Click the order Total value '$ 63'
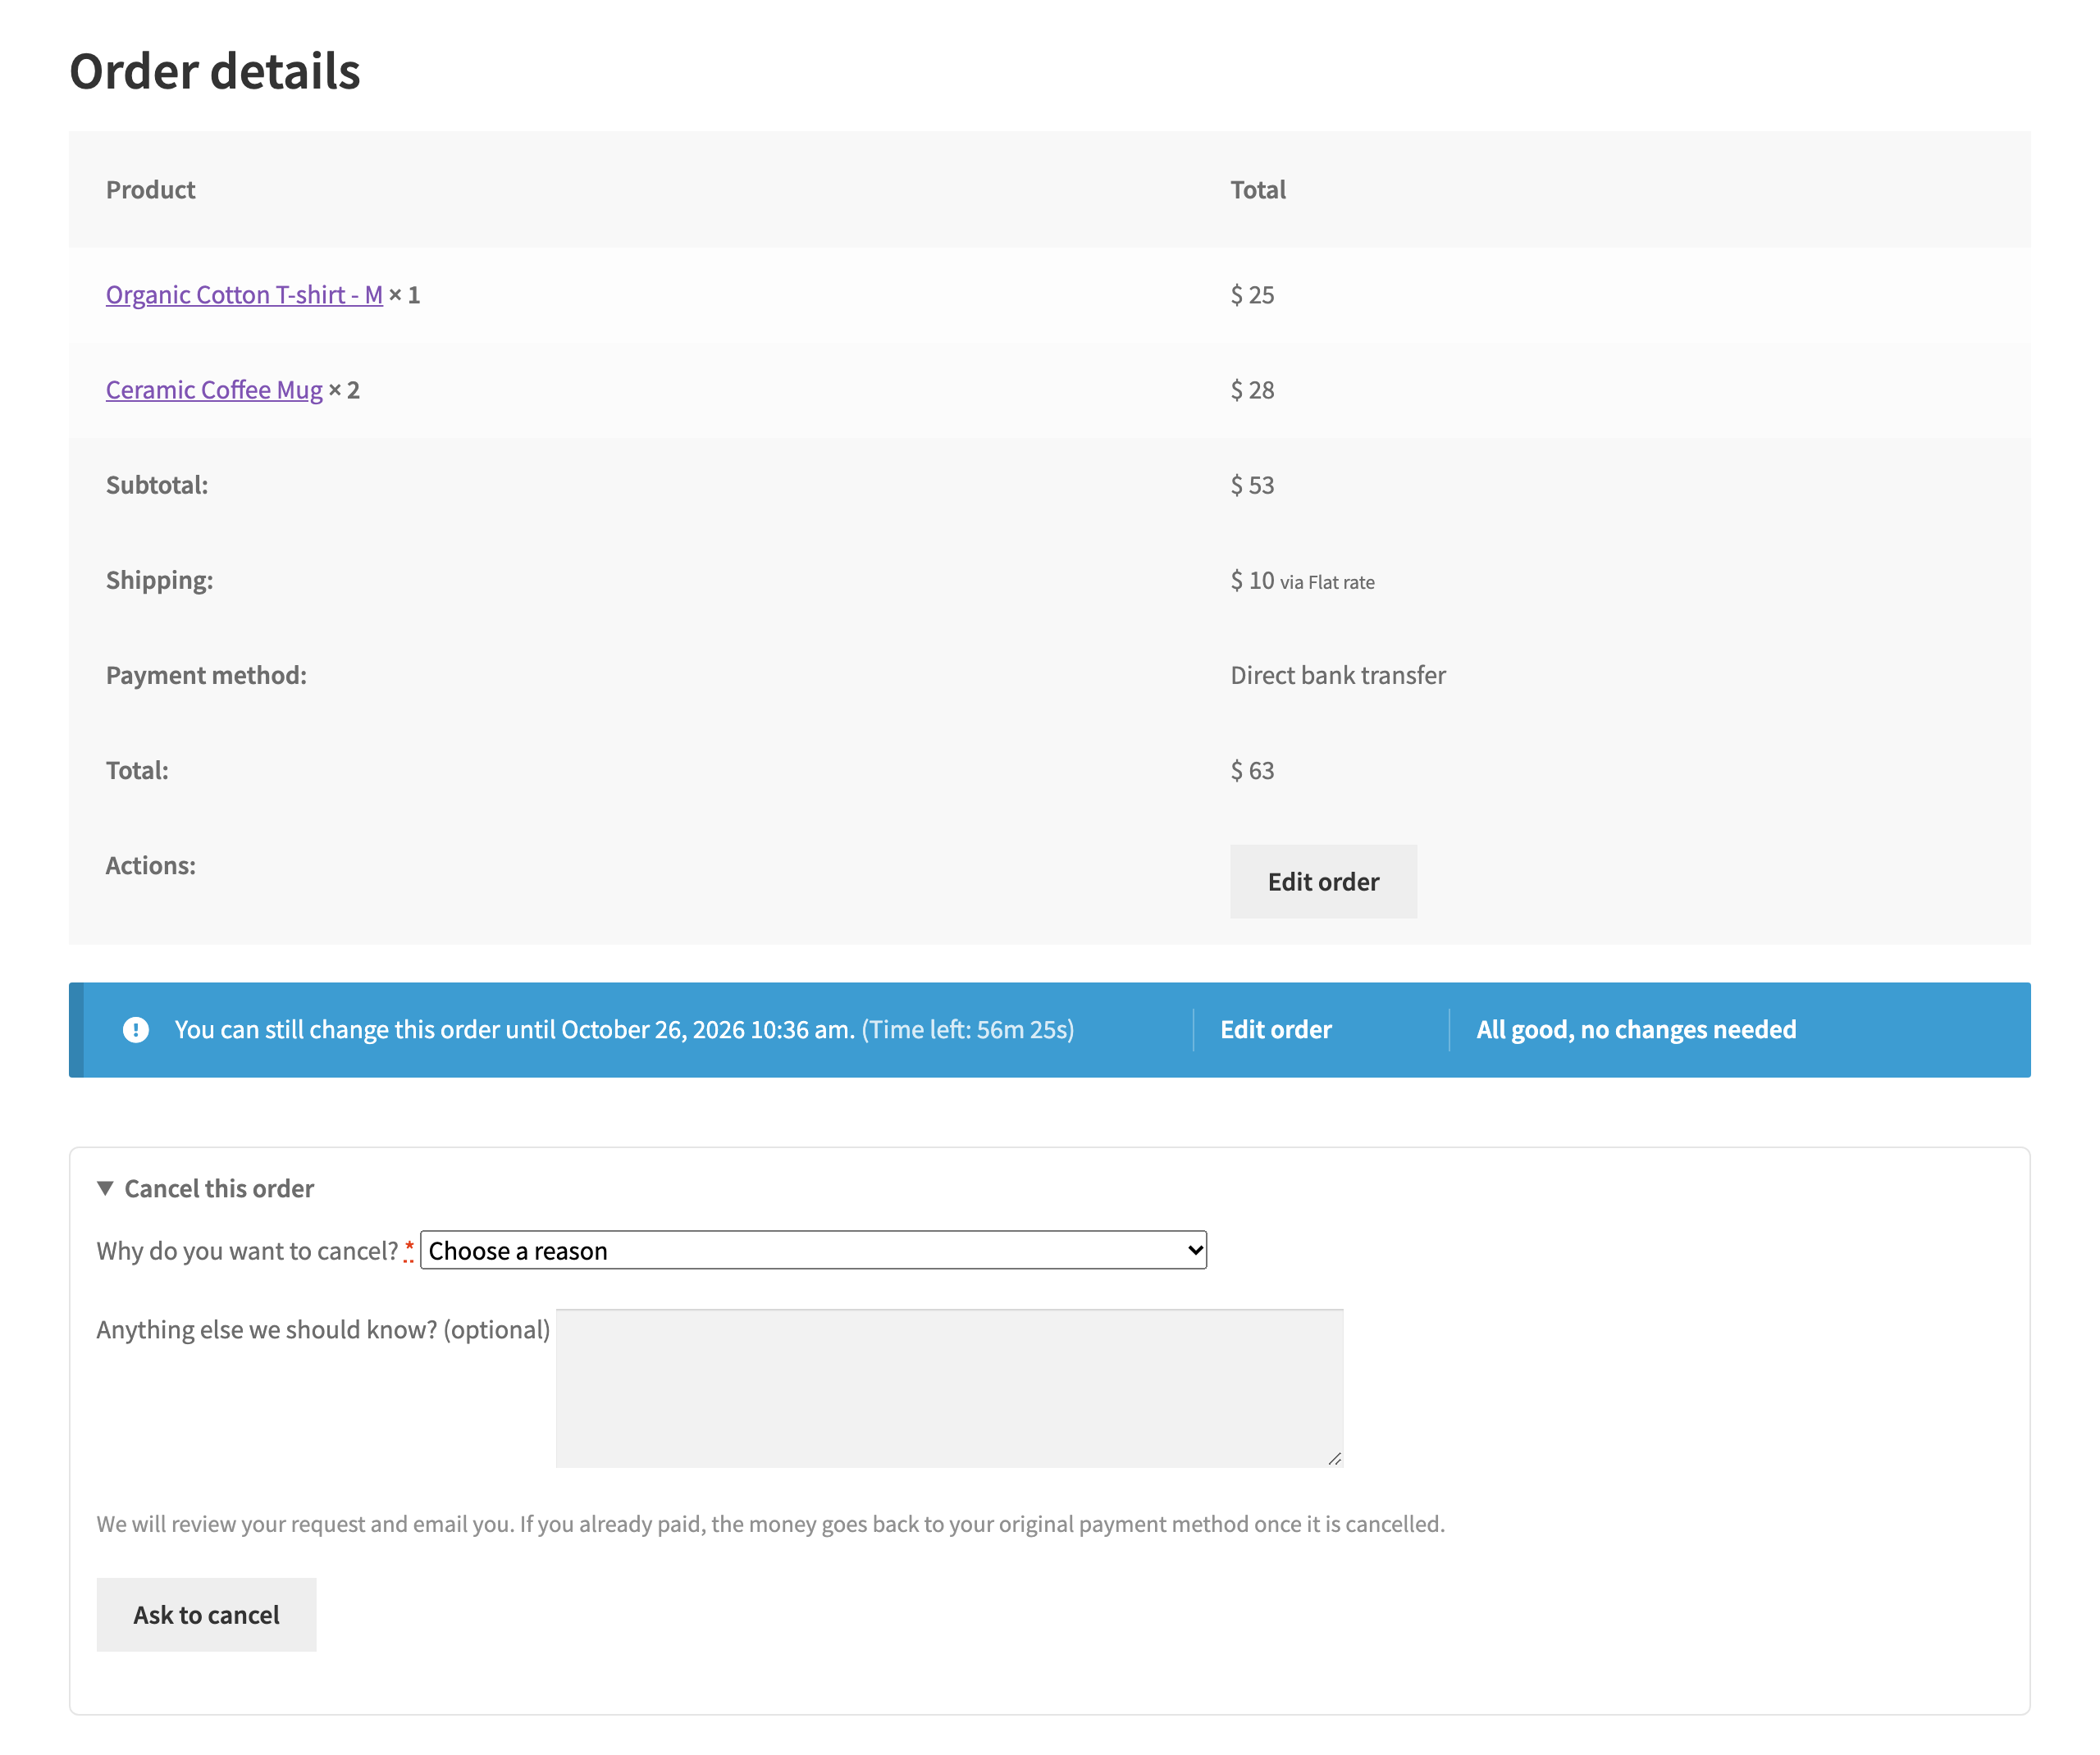Screen dimensions: 2100x1755 [x=1252, y=770]
